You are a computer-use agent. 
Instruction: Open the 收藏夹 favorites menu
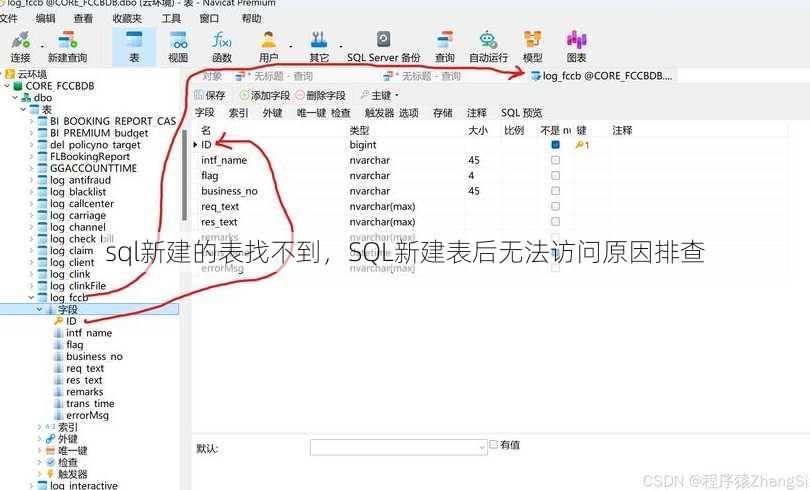127,19
